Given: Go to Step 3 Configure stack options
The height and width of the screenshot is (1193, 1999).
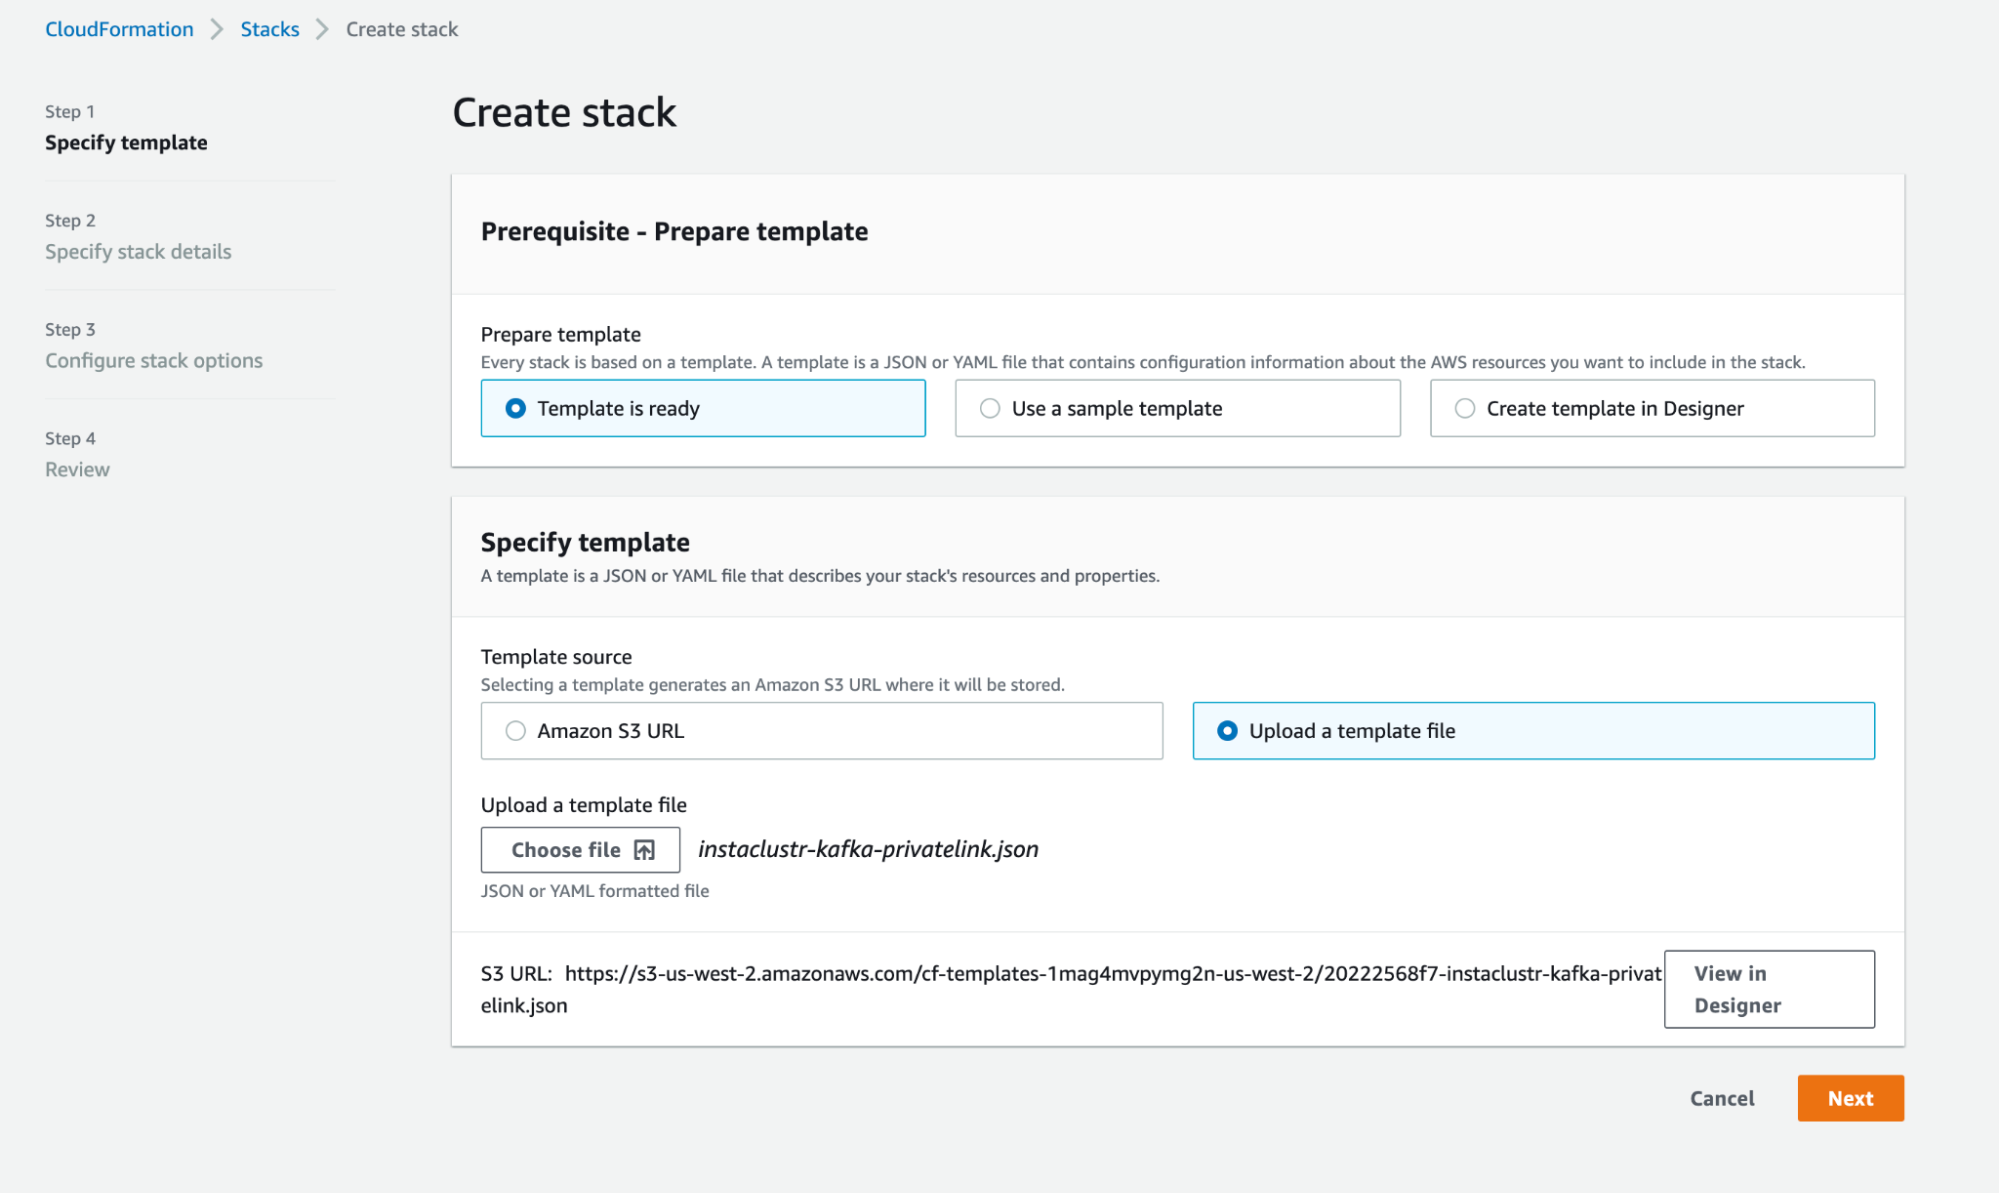Looking at the screenshot, I should (154, 360).
